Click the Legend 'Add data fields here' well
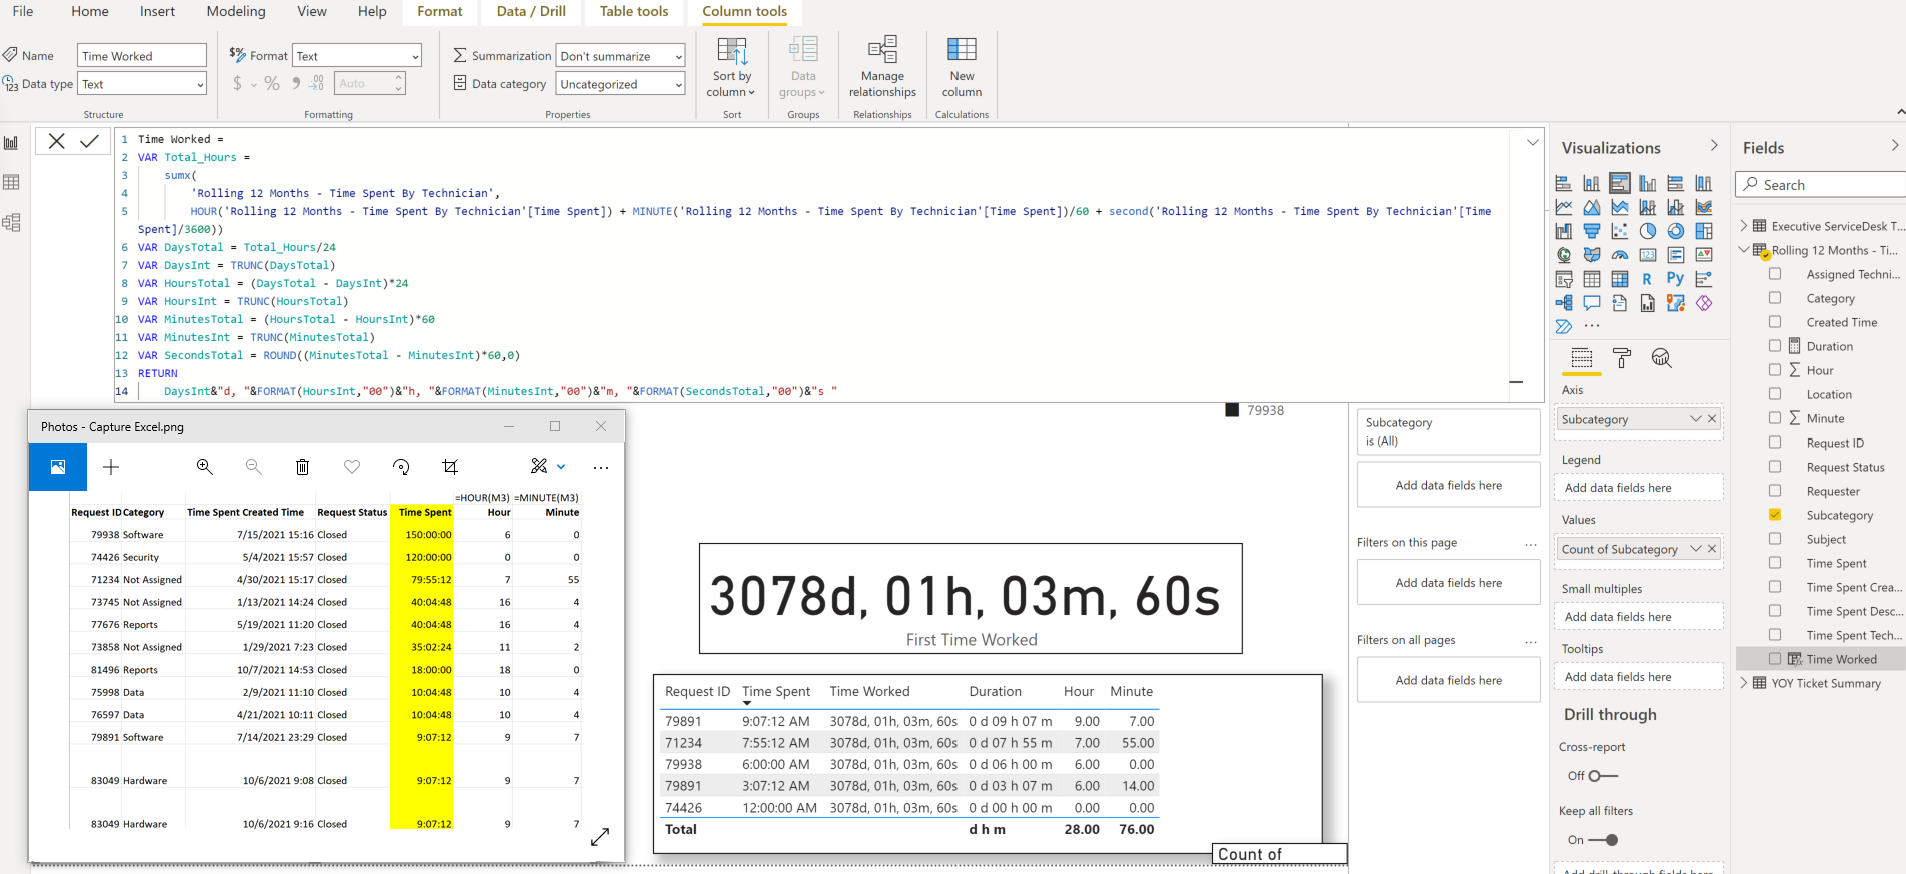Screen dimensions: 1906x874 [1638, 488]
